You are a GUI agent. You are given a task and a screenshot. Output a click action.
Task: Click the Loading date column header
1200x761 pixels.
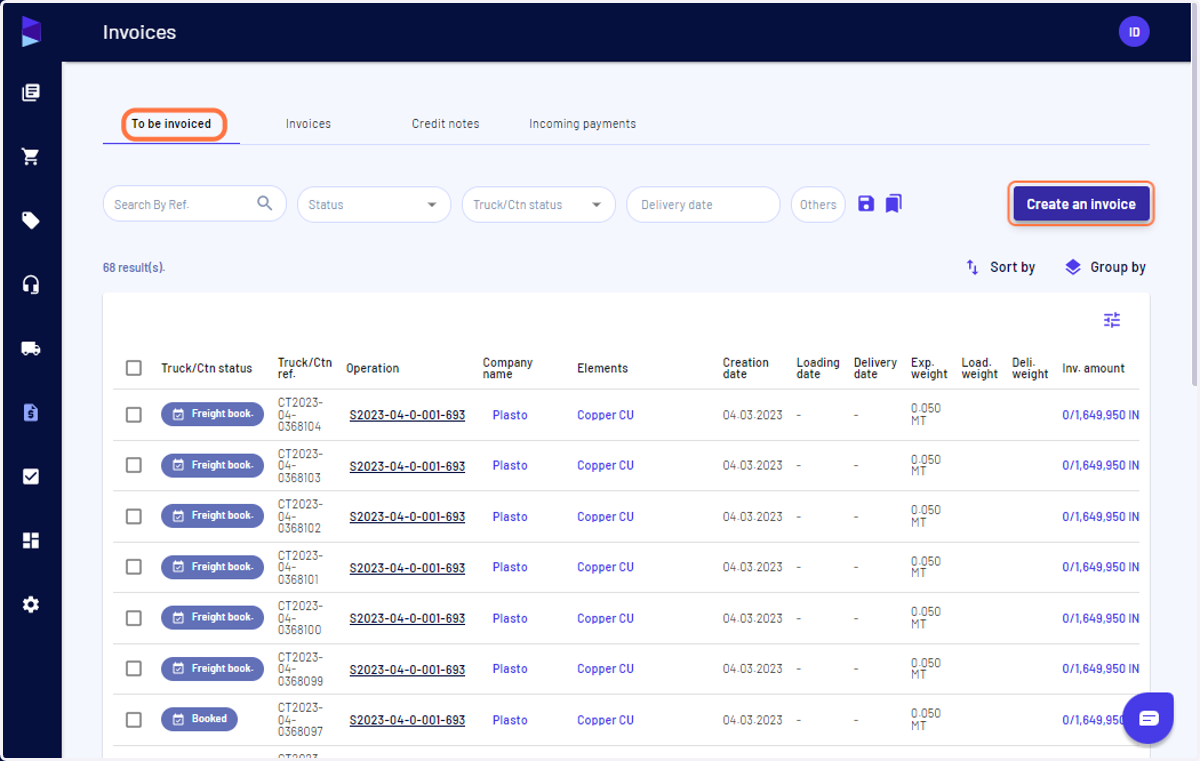tap(818, 368)
